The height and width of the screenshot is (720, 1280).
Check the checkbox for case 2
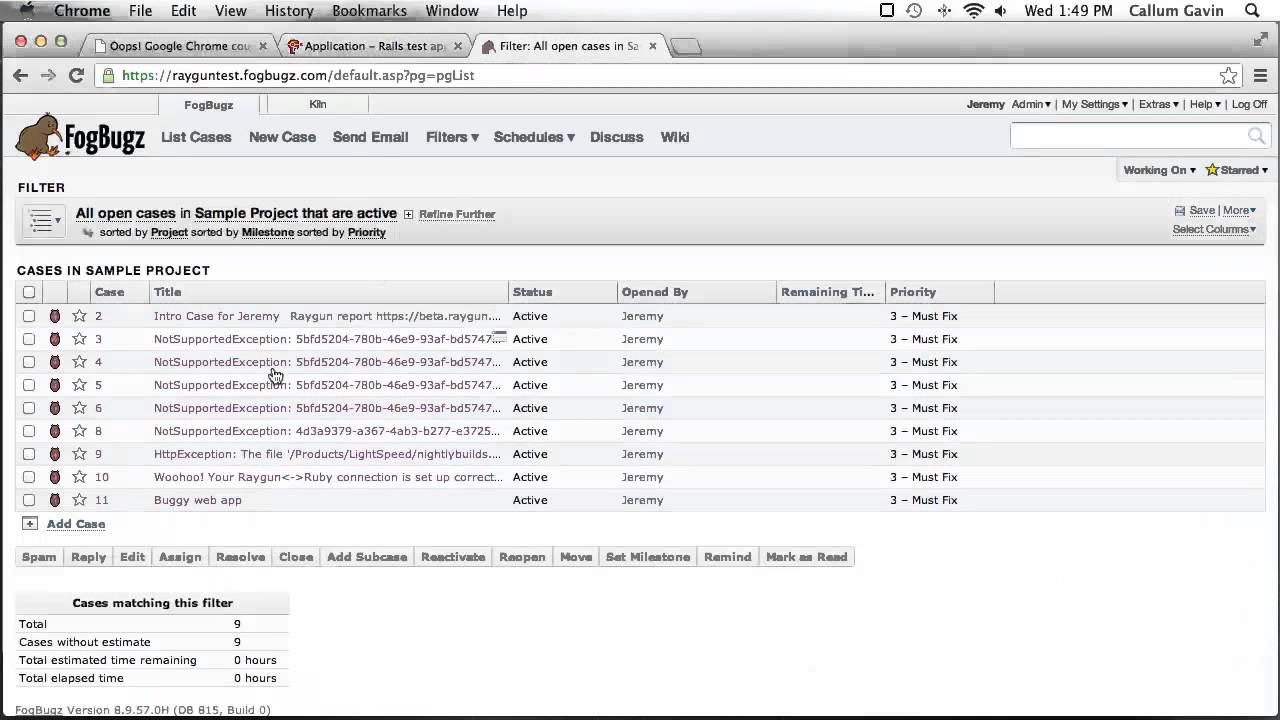[x=29, y=316]
